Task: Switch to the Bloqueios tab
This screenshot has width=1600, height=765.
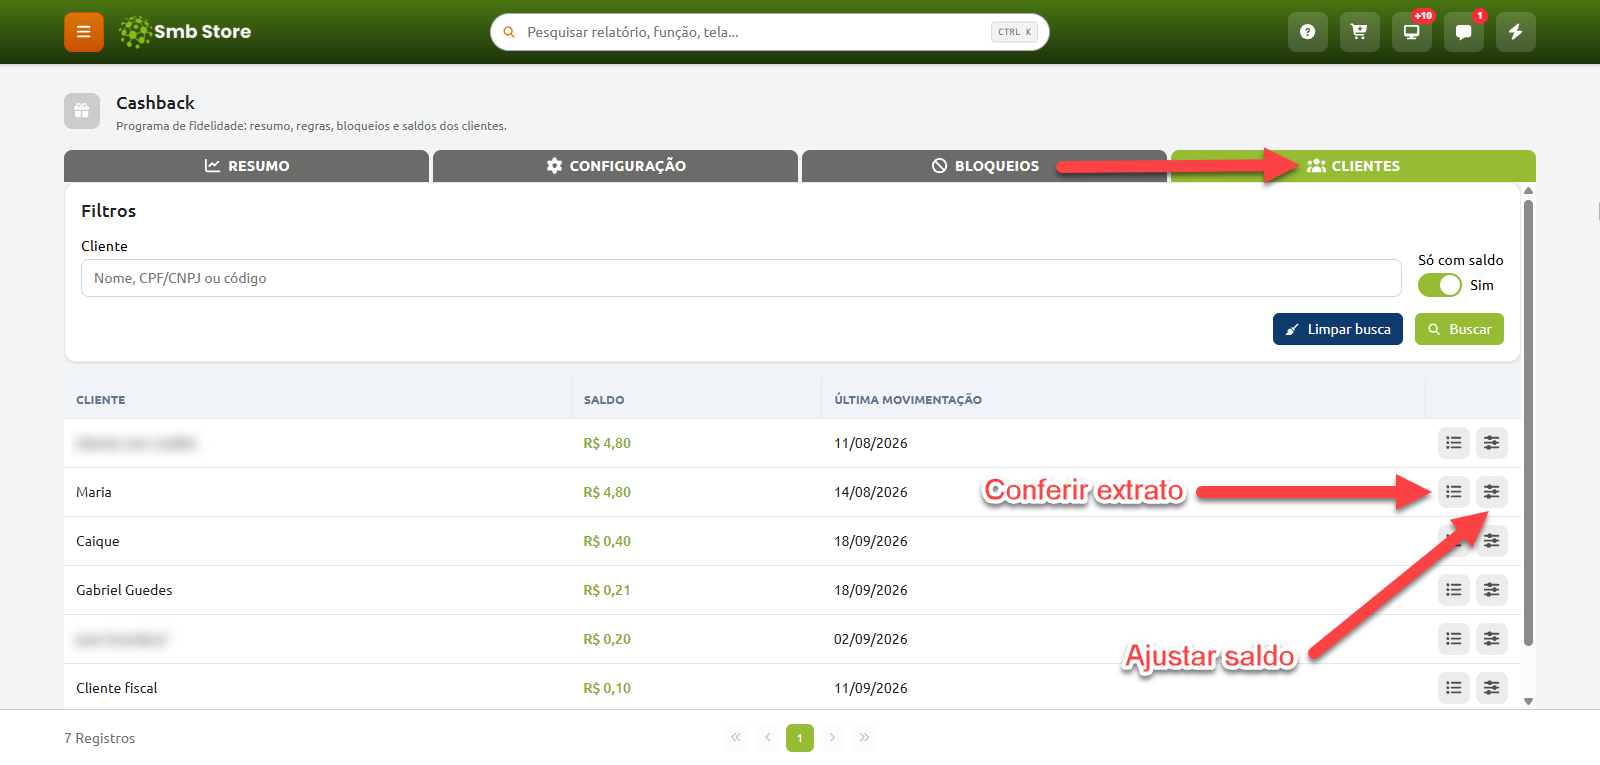Action: (x=984, y=166)
